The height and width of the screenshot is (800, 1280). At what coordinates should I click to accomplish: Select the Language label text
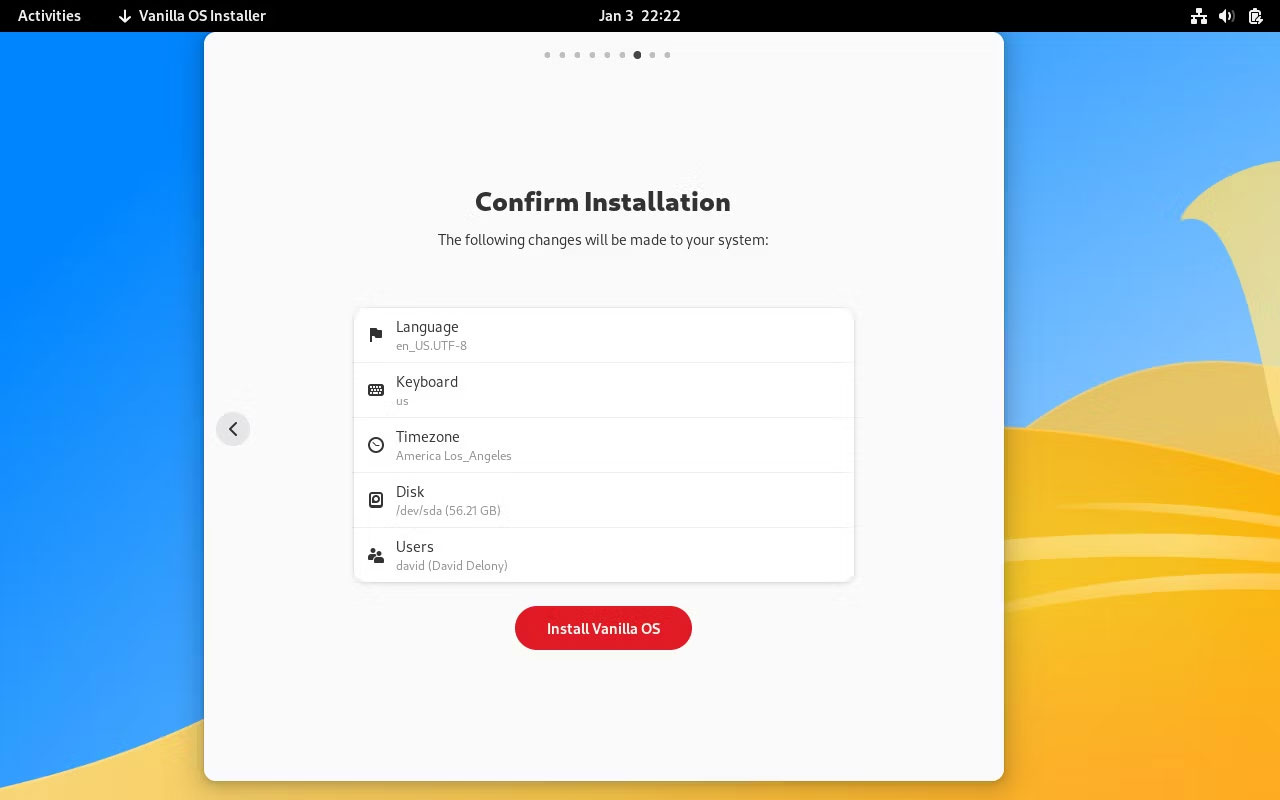tap(427, 327)
